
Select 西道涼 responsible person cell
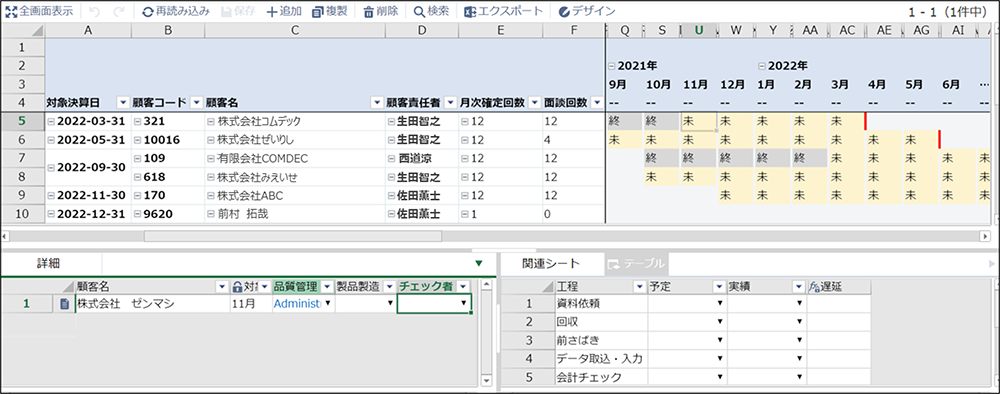422,158
